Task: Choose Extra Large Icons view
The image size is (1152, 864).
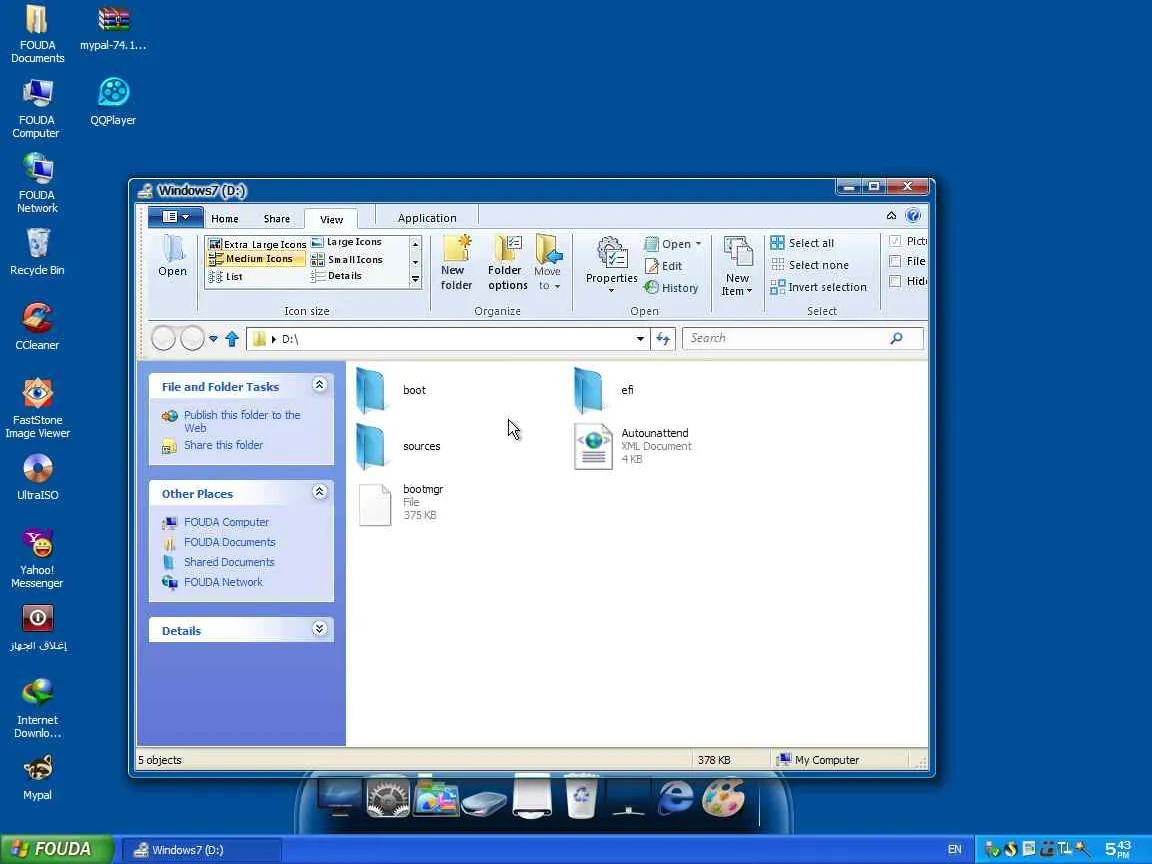Action: tap(257, 244)
